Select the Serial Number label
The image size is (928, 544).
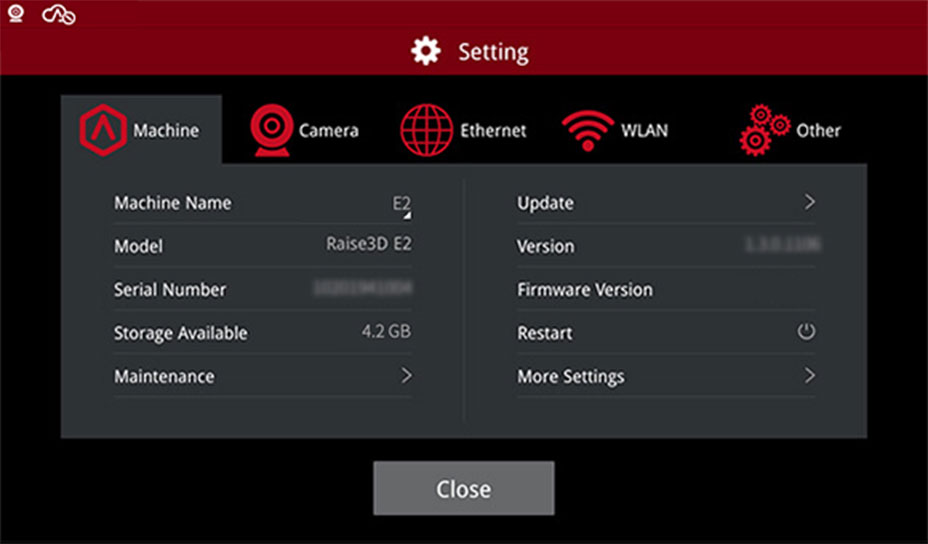(x=170, y=289)
